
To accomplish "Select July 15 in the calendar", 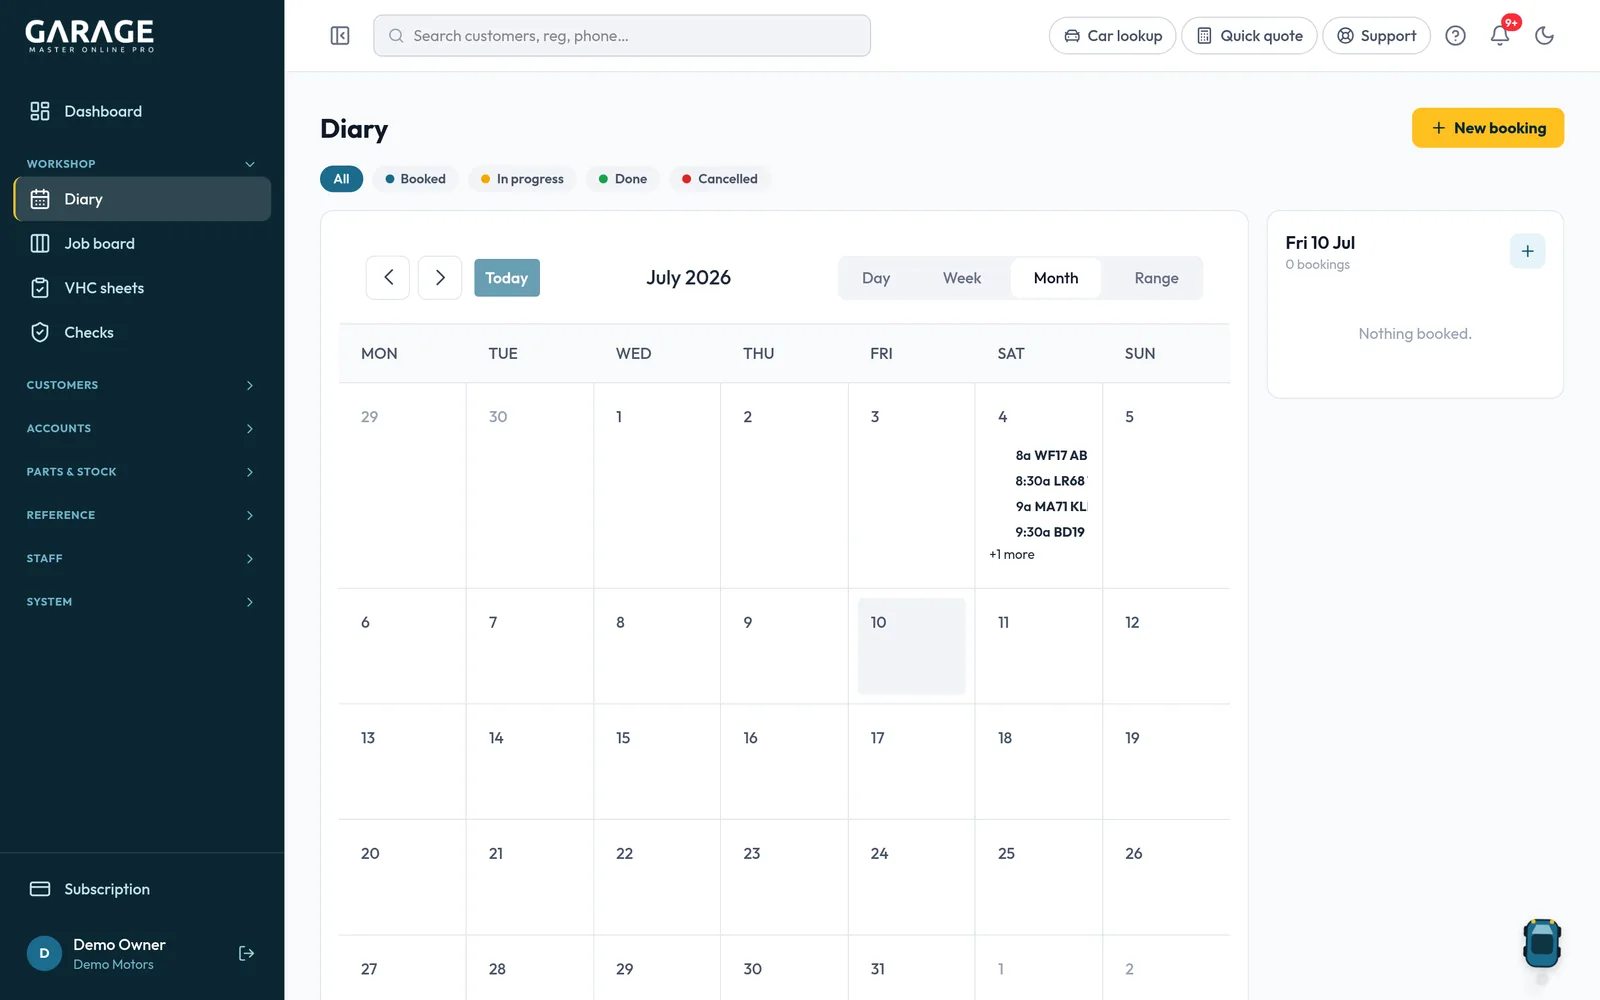I will [657, 761].
